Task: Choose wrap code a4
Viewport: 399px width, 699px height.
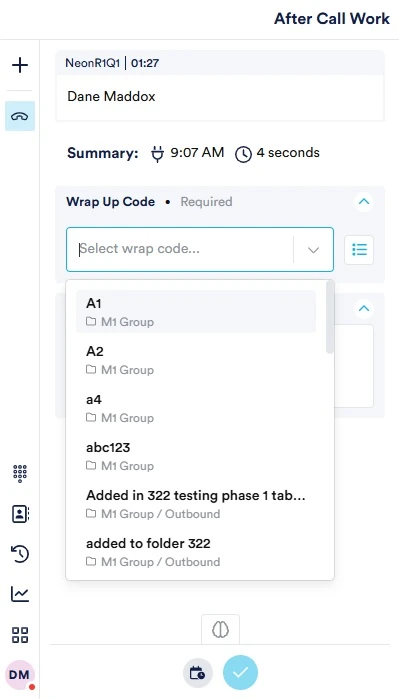Action: click(196, 408)
